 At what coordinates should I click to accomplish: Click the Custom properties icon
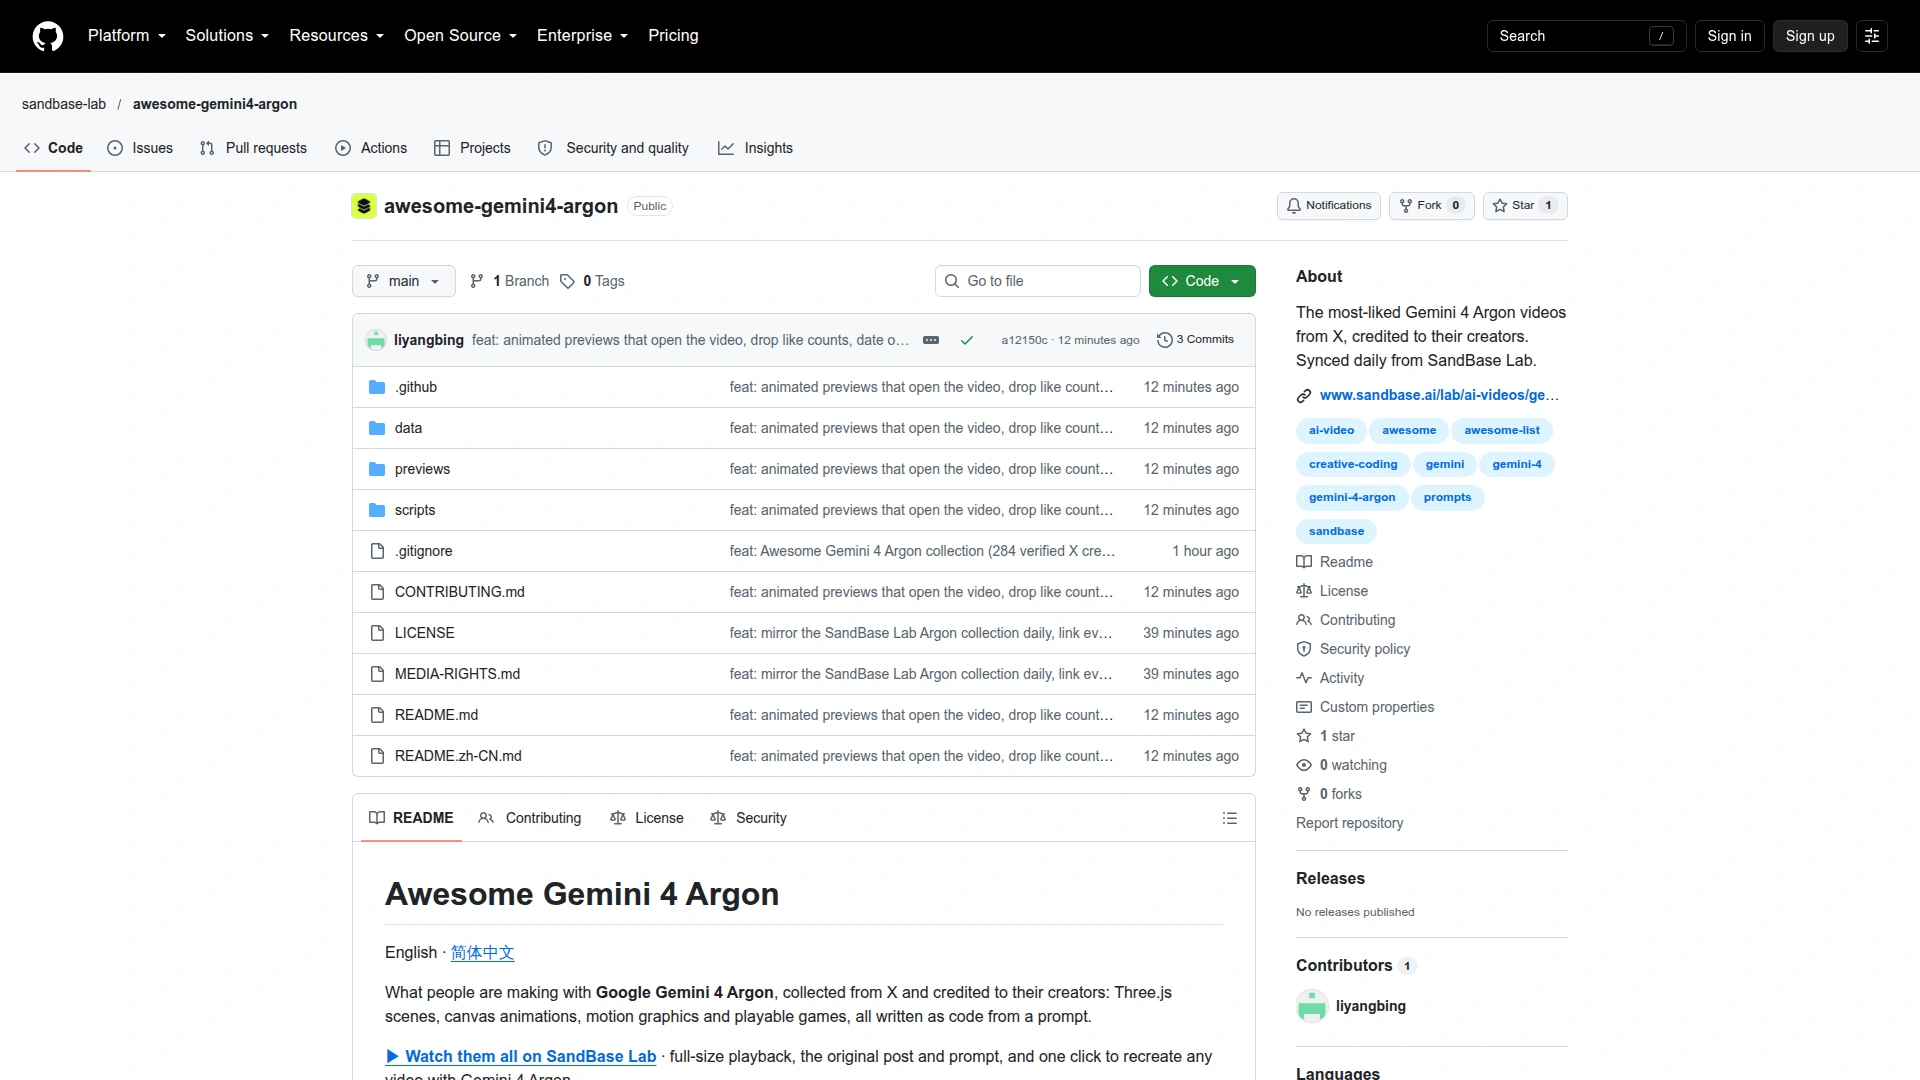(x=1304, y=707)
